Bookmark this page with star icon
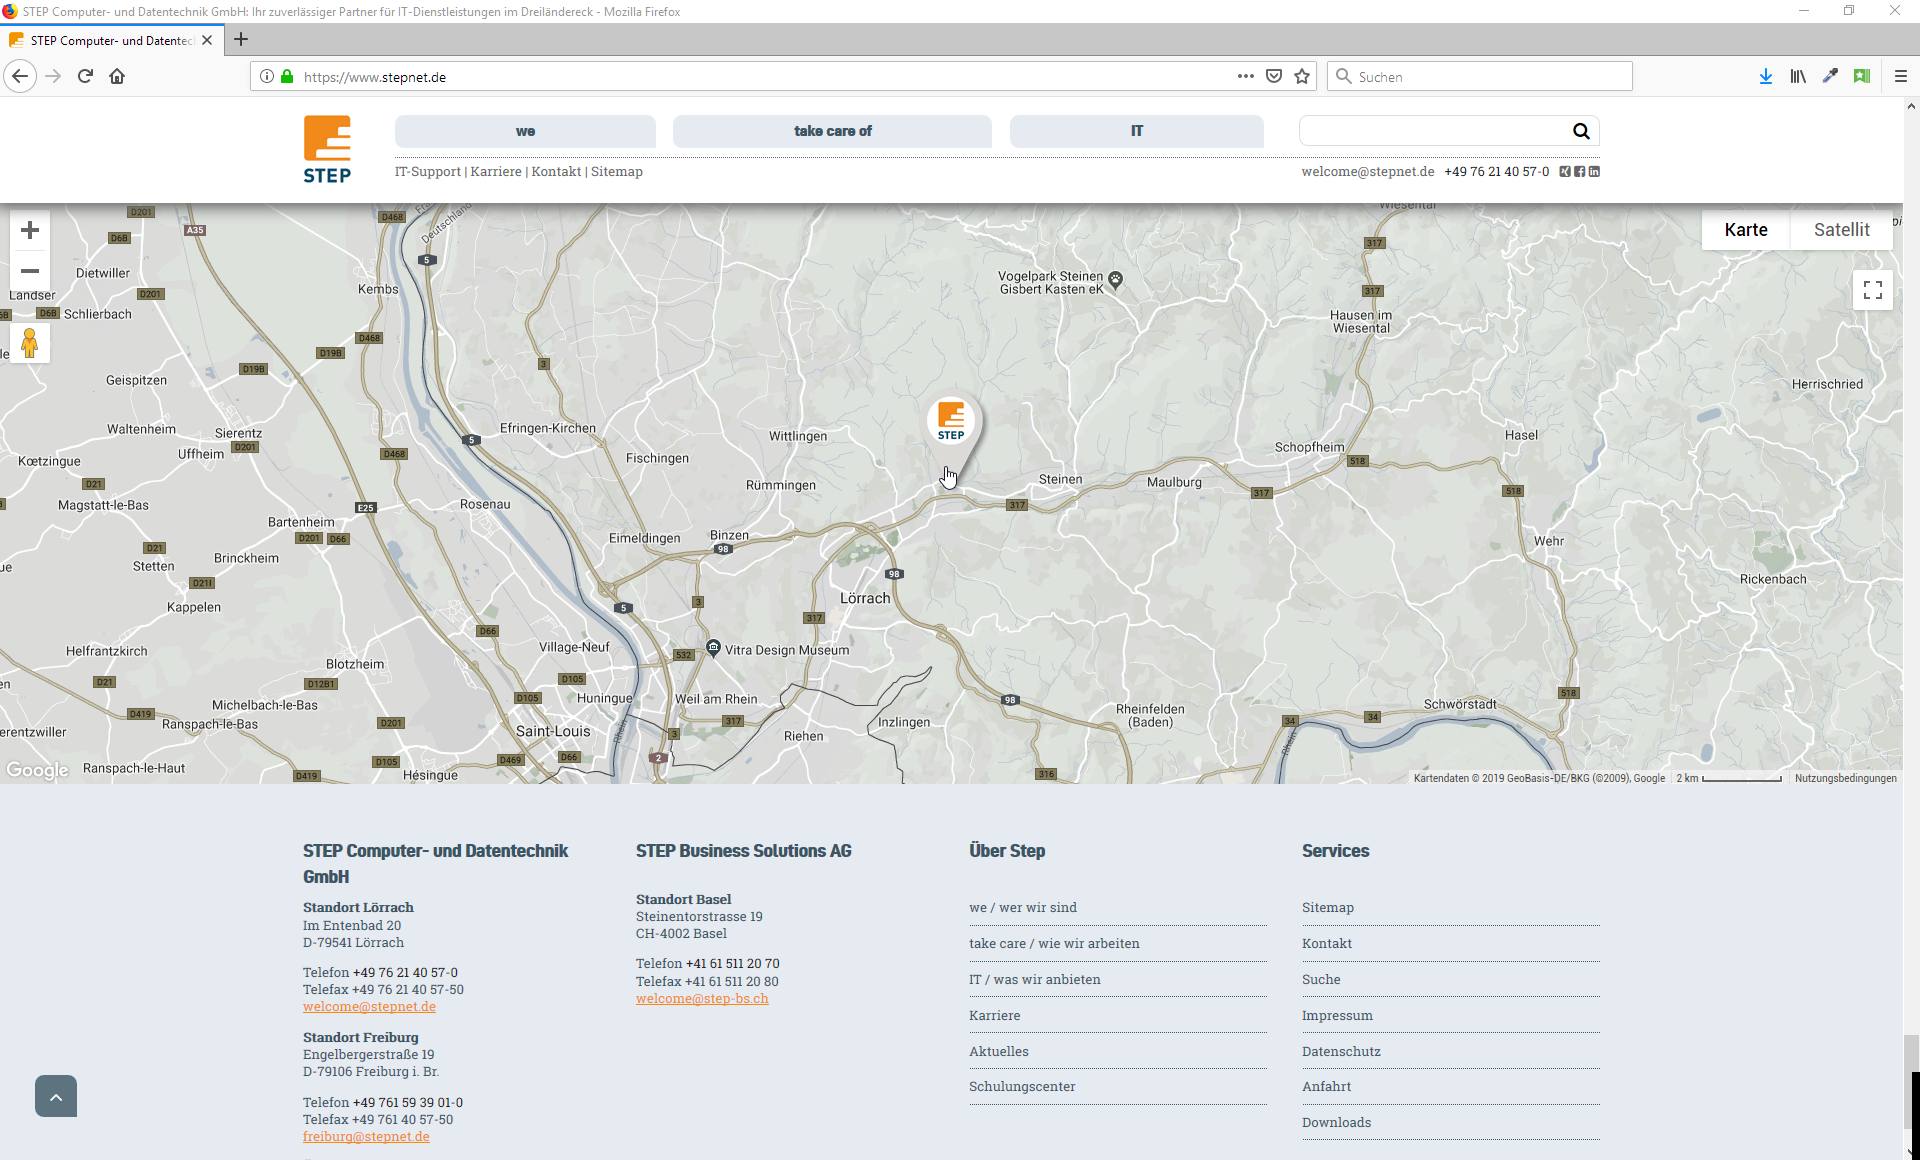 [1302, 77]
